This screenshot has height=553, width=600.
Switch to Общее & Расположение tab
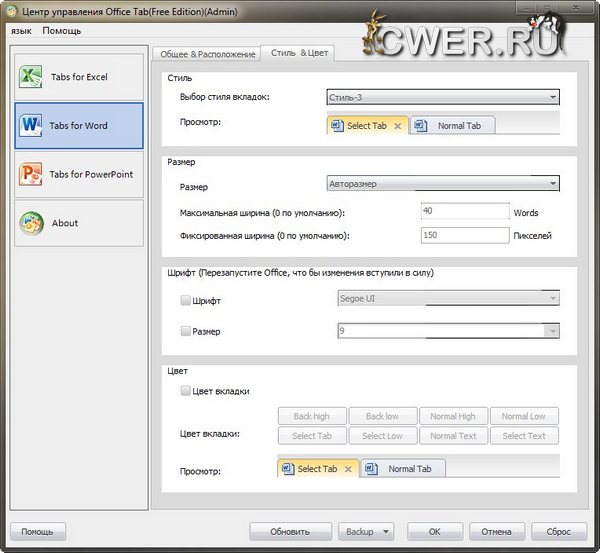(x=204, y=53)
